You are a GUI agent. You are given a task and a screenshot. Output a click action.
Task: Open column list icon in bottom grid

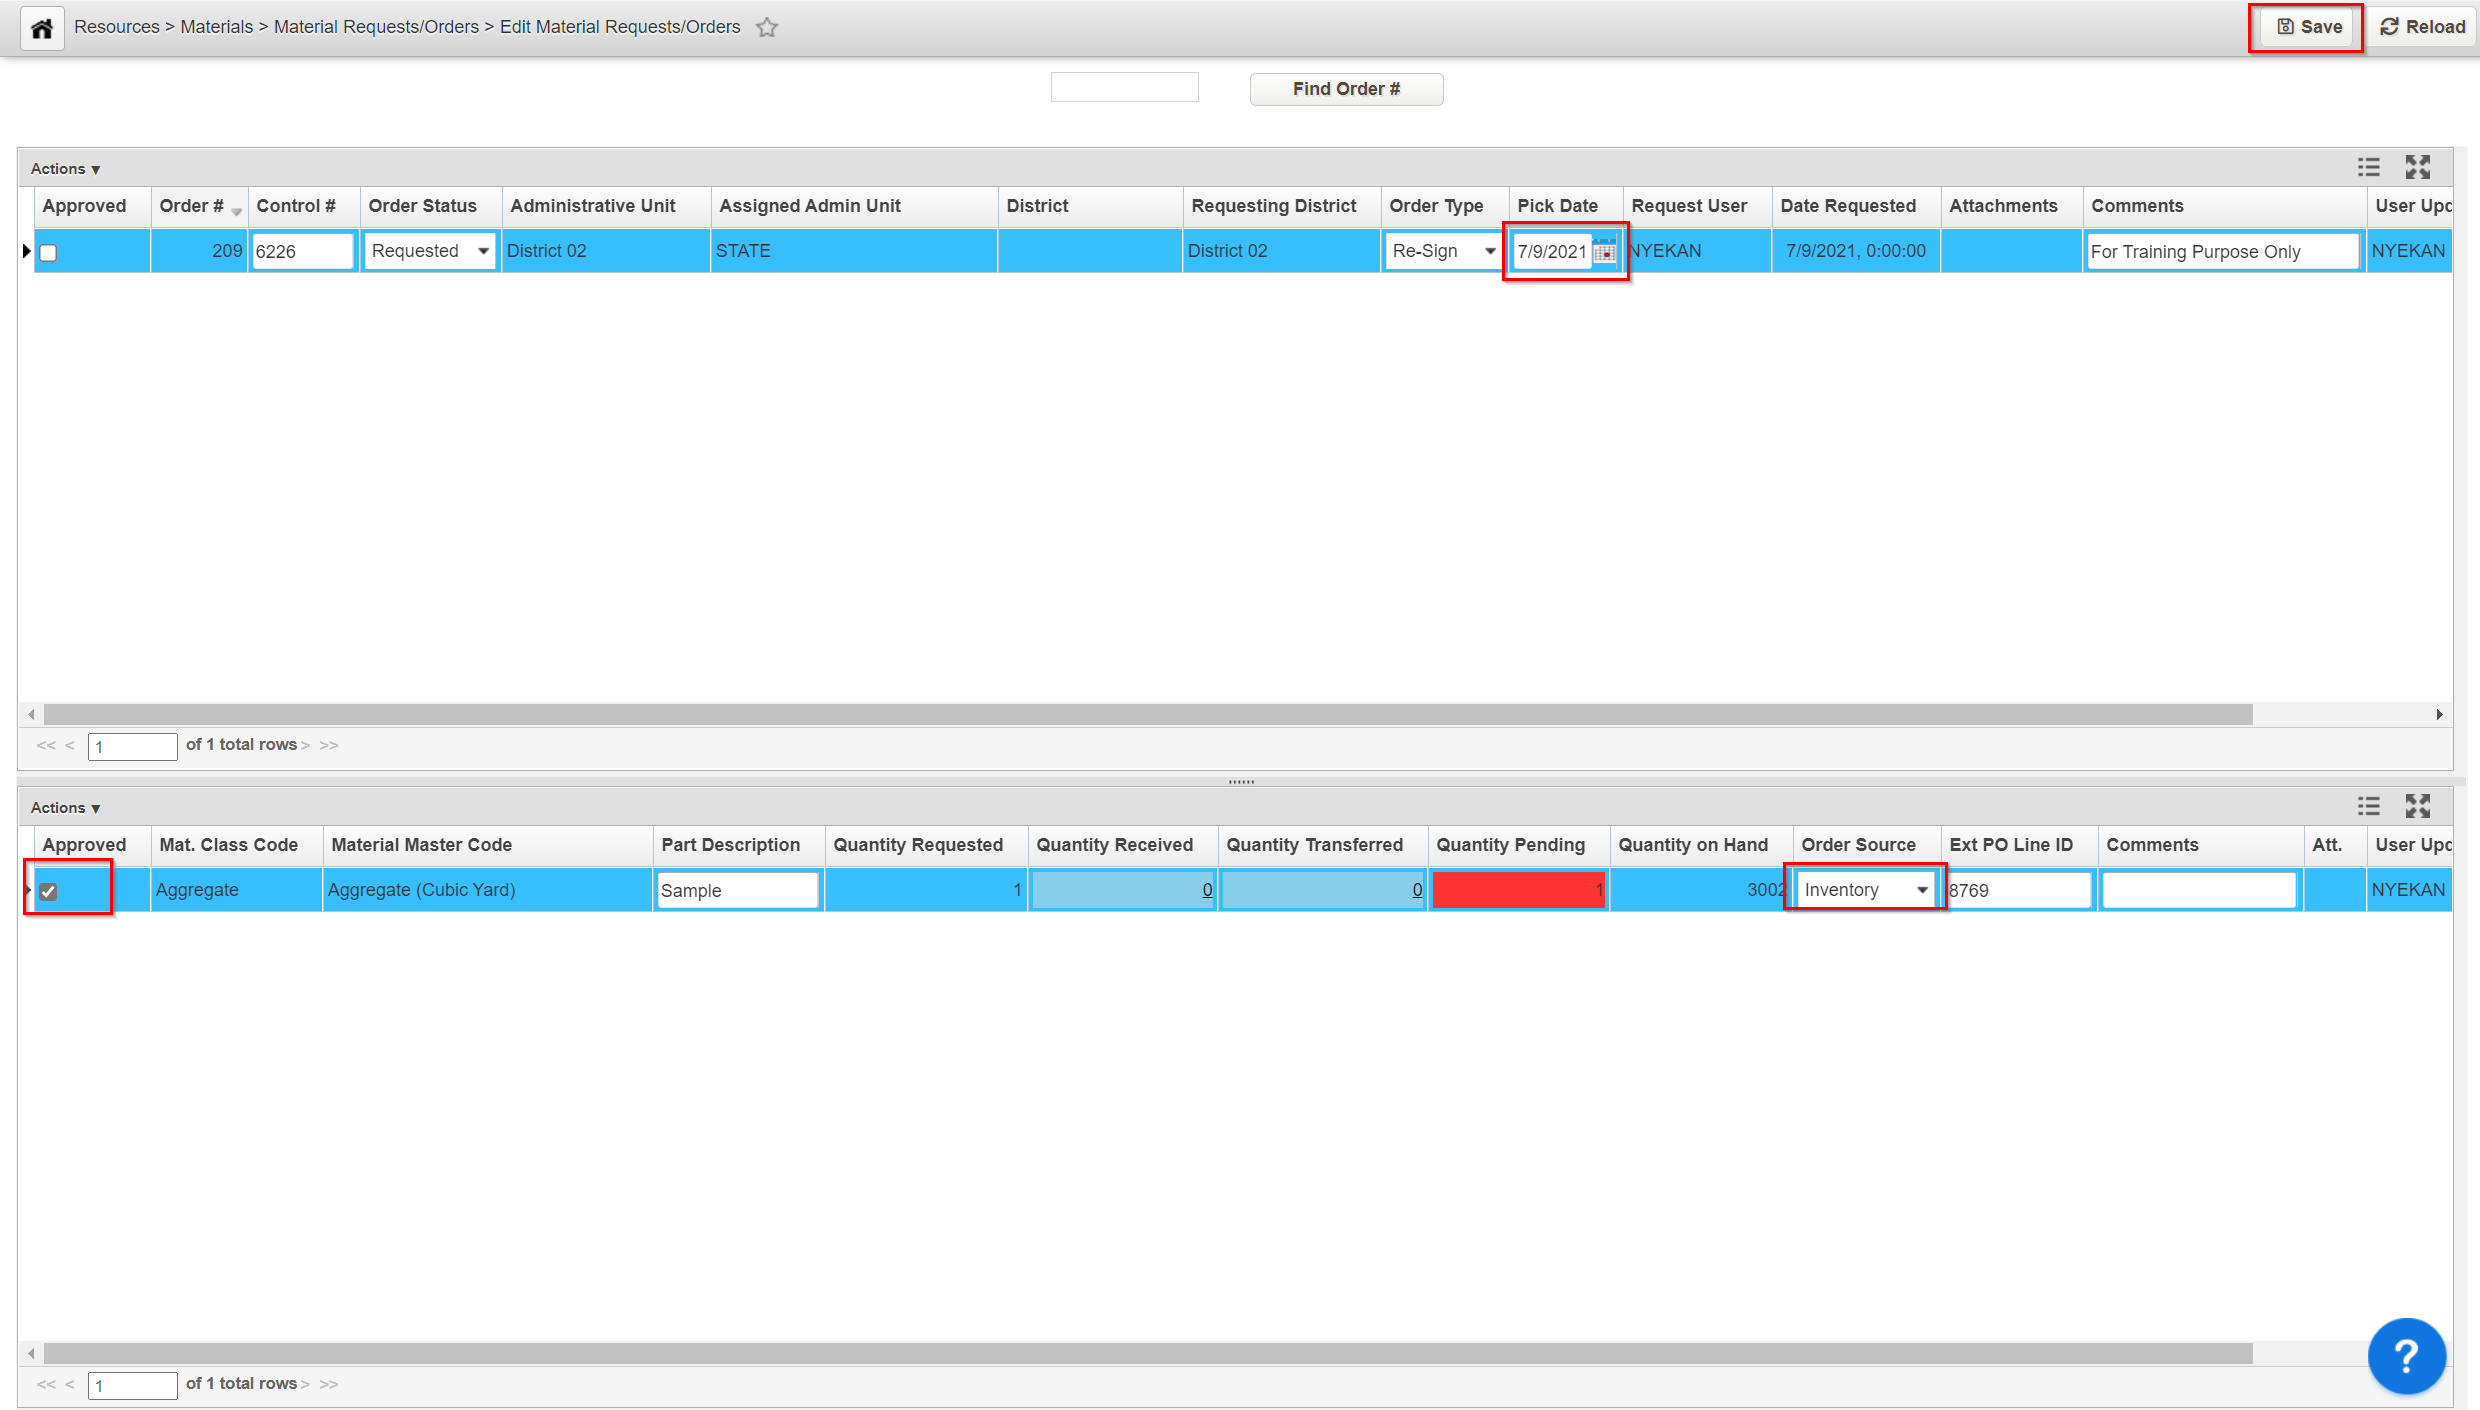2368,806
